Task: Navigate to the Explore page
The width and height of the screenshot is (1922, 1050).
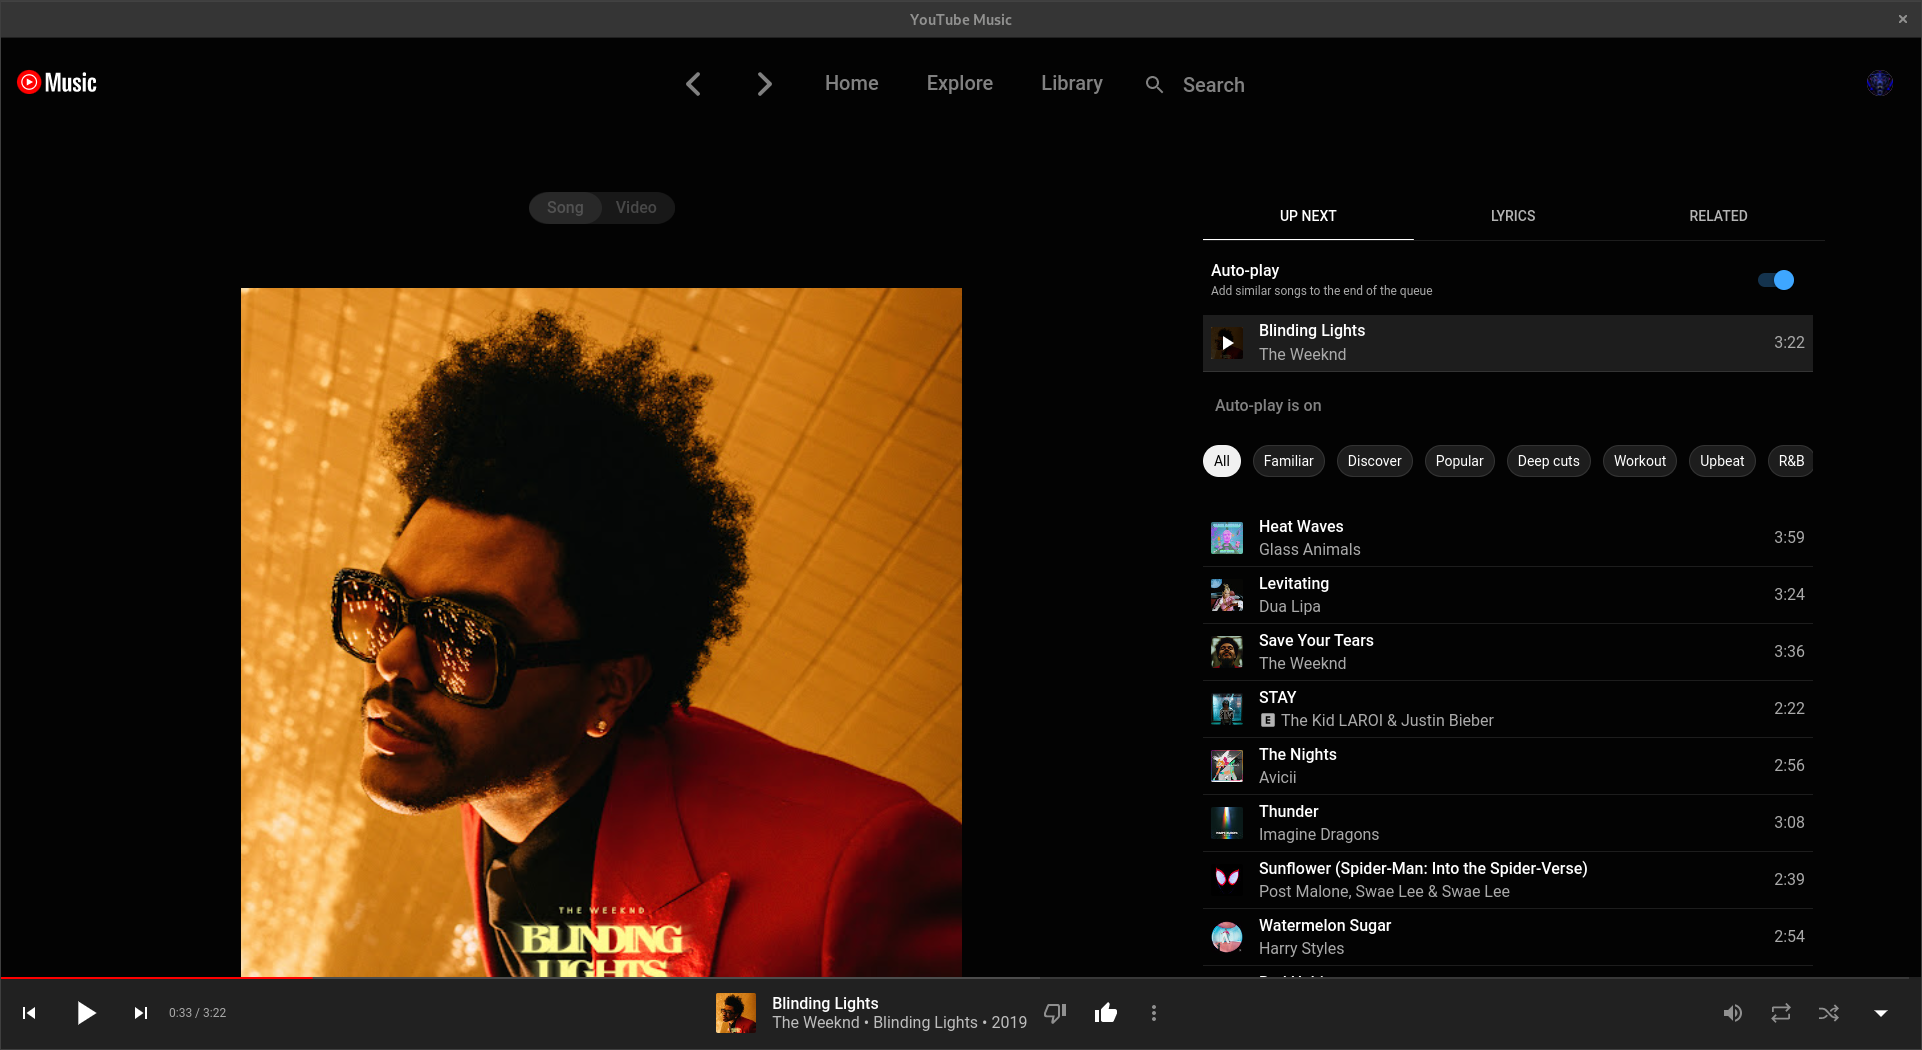Action: [959, 83]
